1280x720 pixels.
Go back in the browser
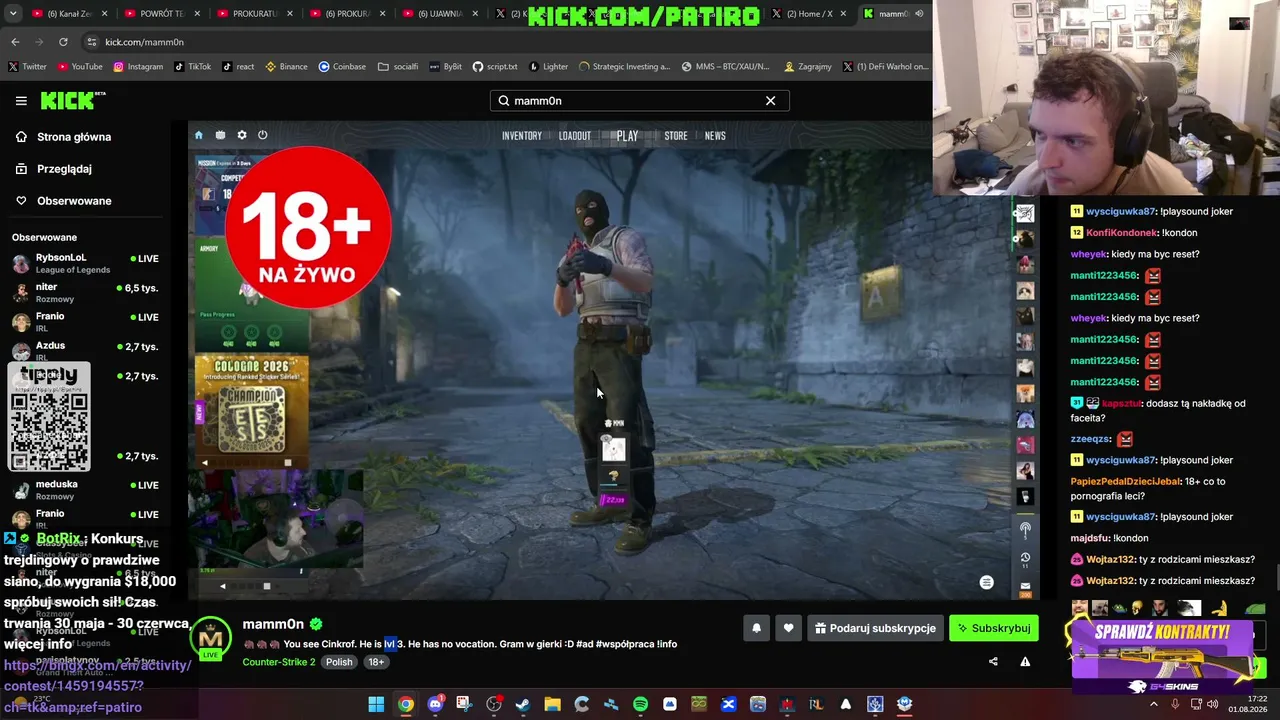(x=15, y=42)
